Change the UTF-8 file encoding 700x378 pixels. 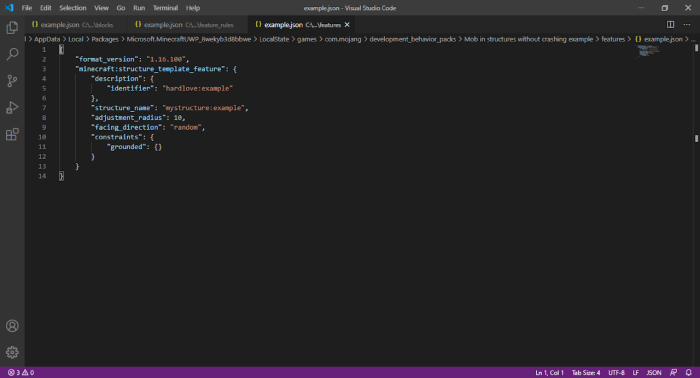tap(617, 372)
